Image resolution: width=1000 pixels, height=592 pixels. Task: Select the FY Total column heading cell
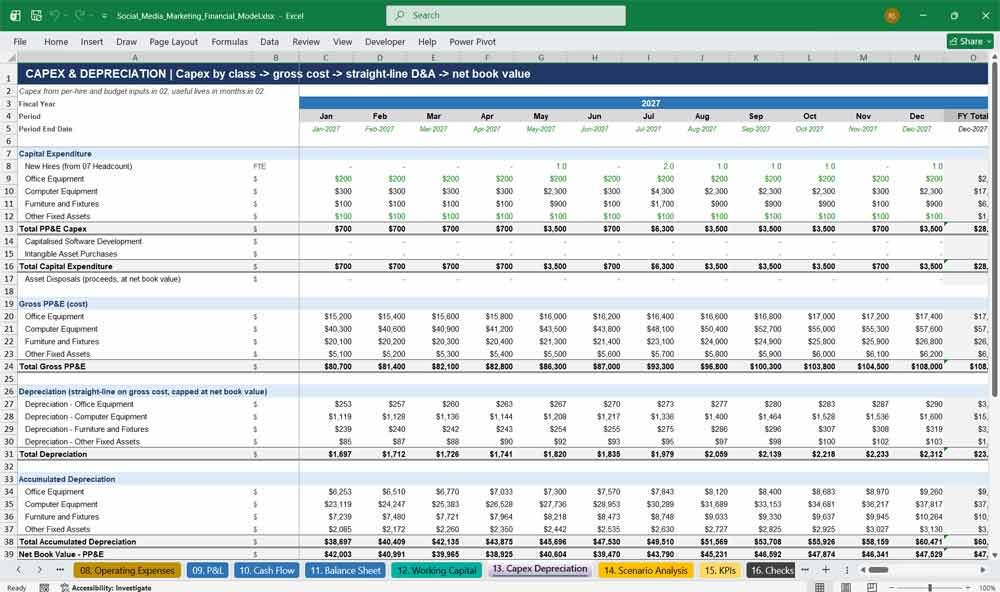[967, 116]
